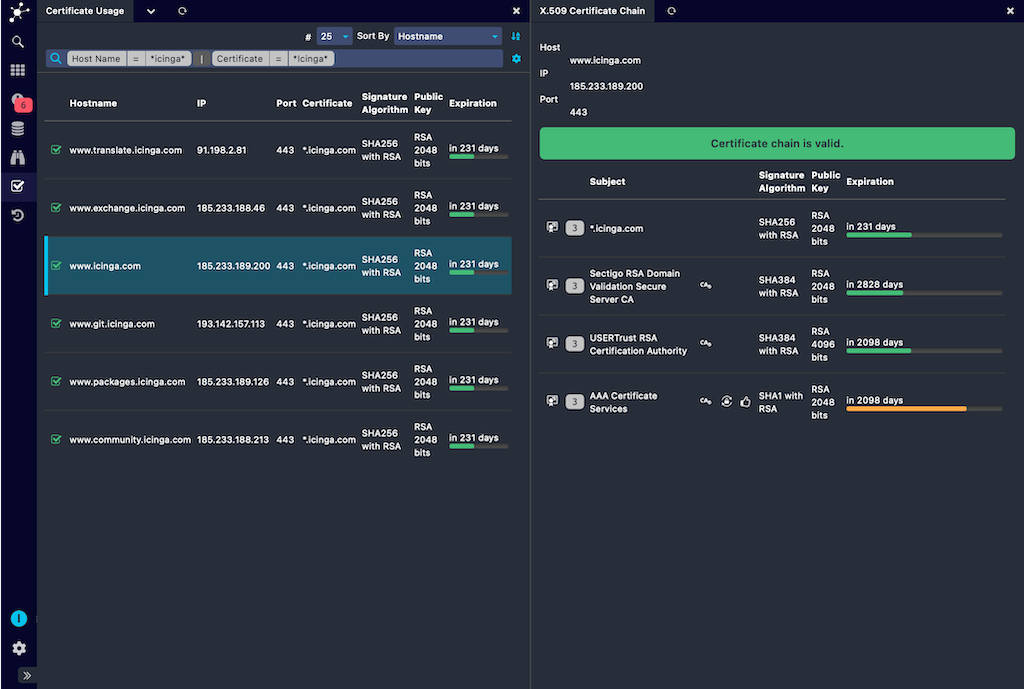Click the OR pipe operator in the filter
The width and height of the screenshot is (1024, 689).
coord(202,59)
